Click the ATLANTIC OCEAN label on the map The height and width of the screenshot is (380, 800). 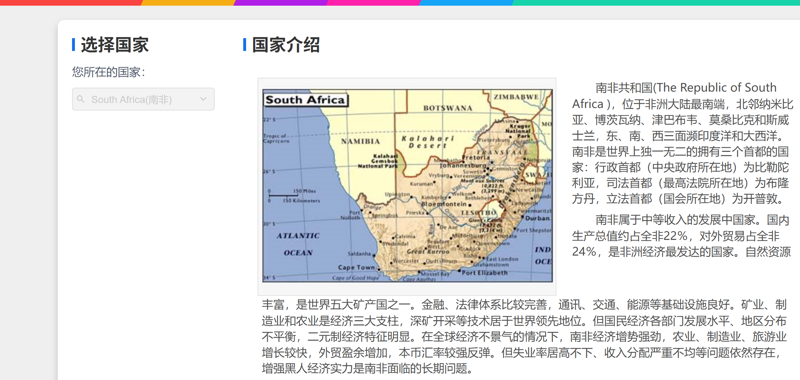pyautogui.click(x=298, y=244)
